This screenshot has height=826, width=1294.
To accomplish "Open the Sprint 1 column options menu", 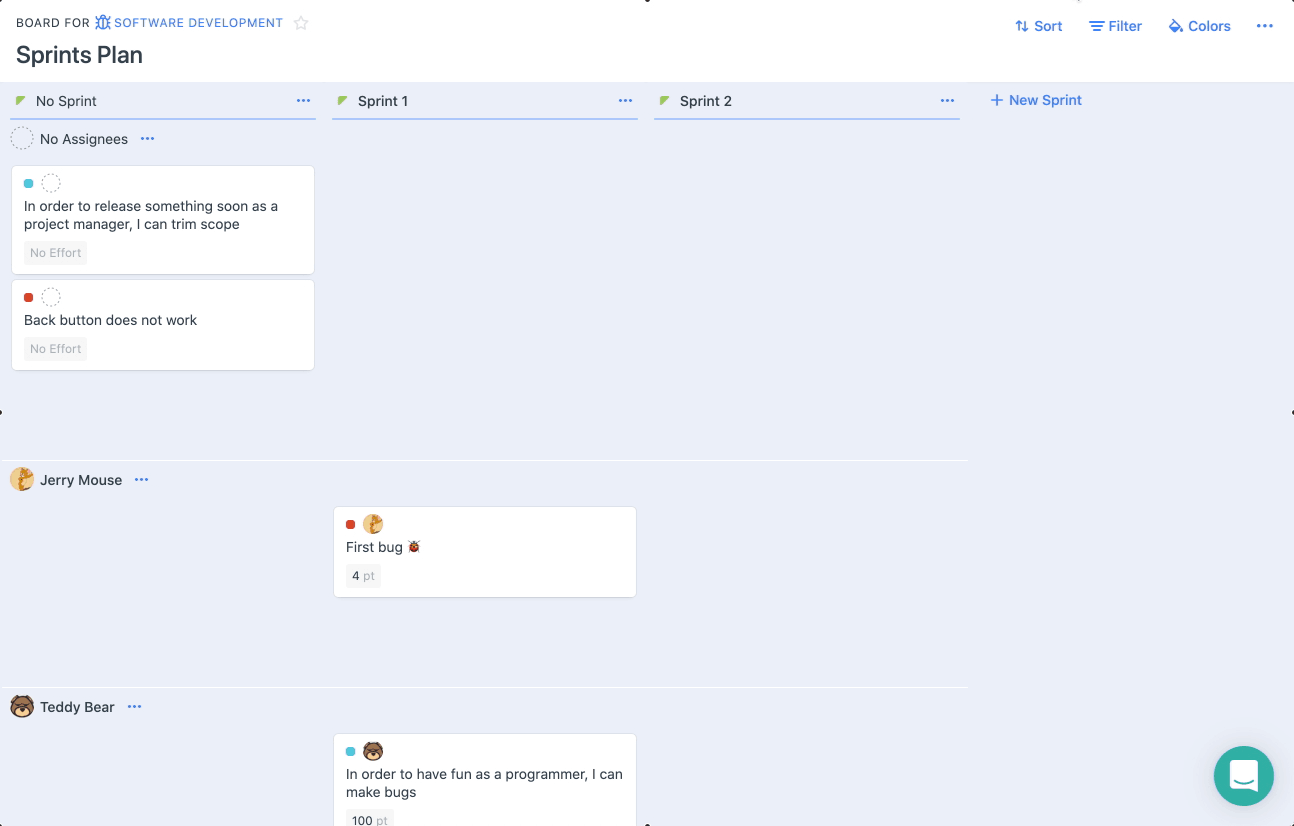I will pyautogui.click(x=625, y=101).
